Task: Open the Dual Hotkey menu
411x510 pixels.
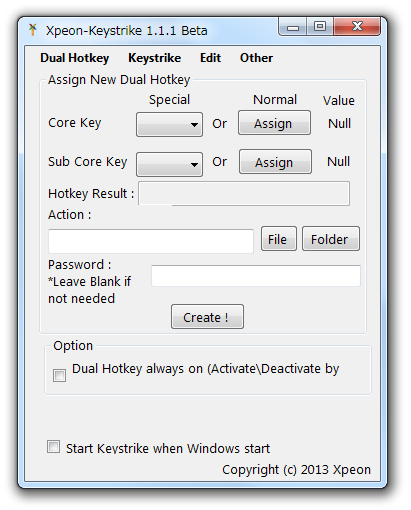Action: [75, 58]
